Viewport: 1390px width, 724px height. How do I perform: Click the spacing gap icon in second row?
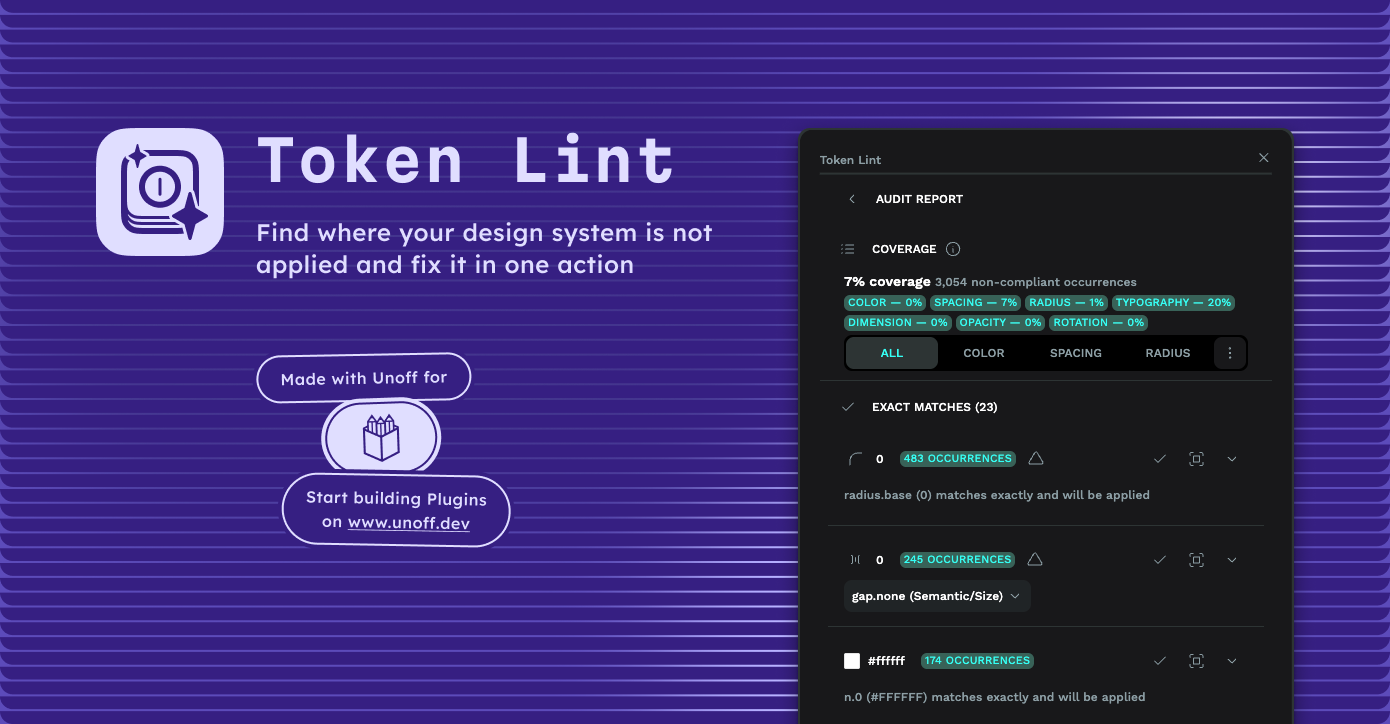click(x=855, y=560)
